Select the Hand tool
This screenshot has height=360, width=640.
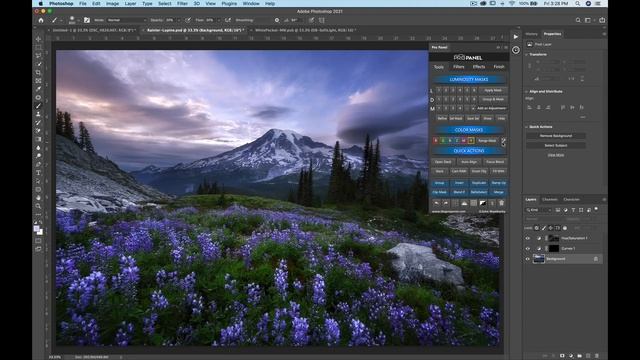(38, 198)
